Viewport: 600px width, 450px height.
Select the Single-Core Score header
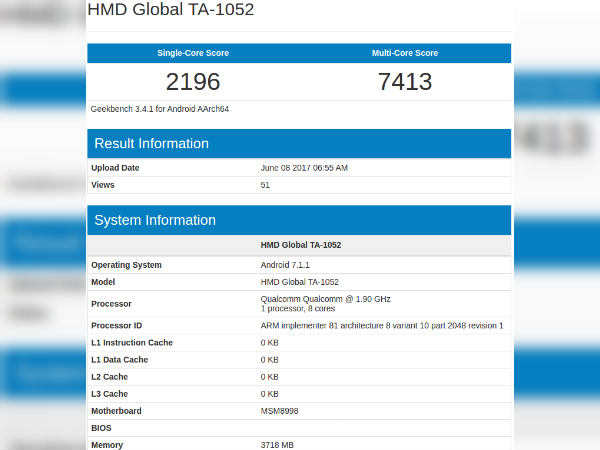pos(193,53)
